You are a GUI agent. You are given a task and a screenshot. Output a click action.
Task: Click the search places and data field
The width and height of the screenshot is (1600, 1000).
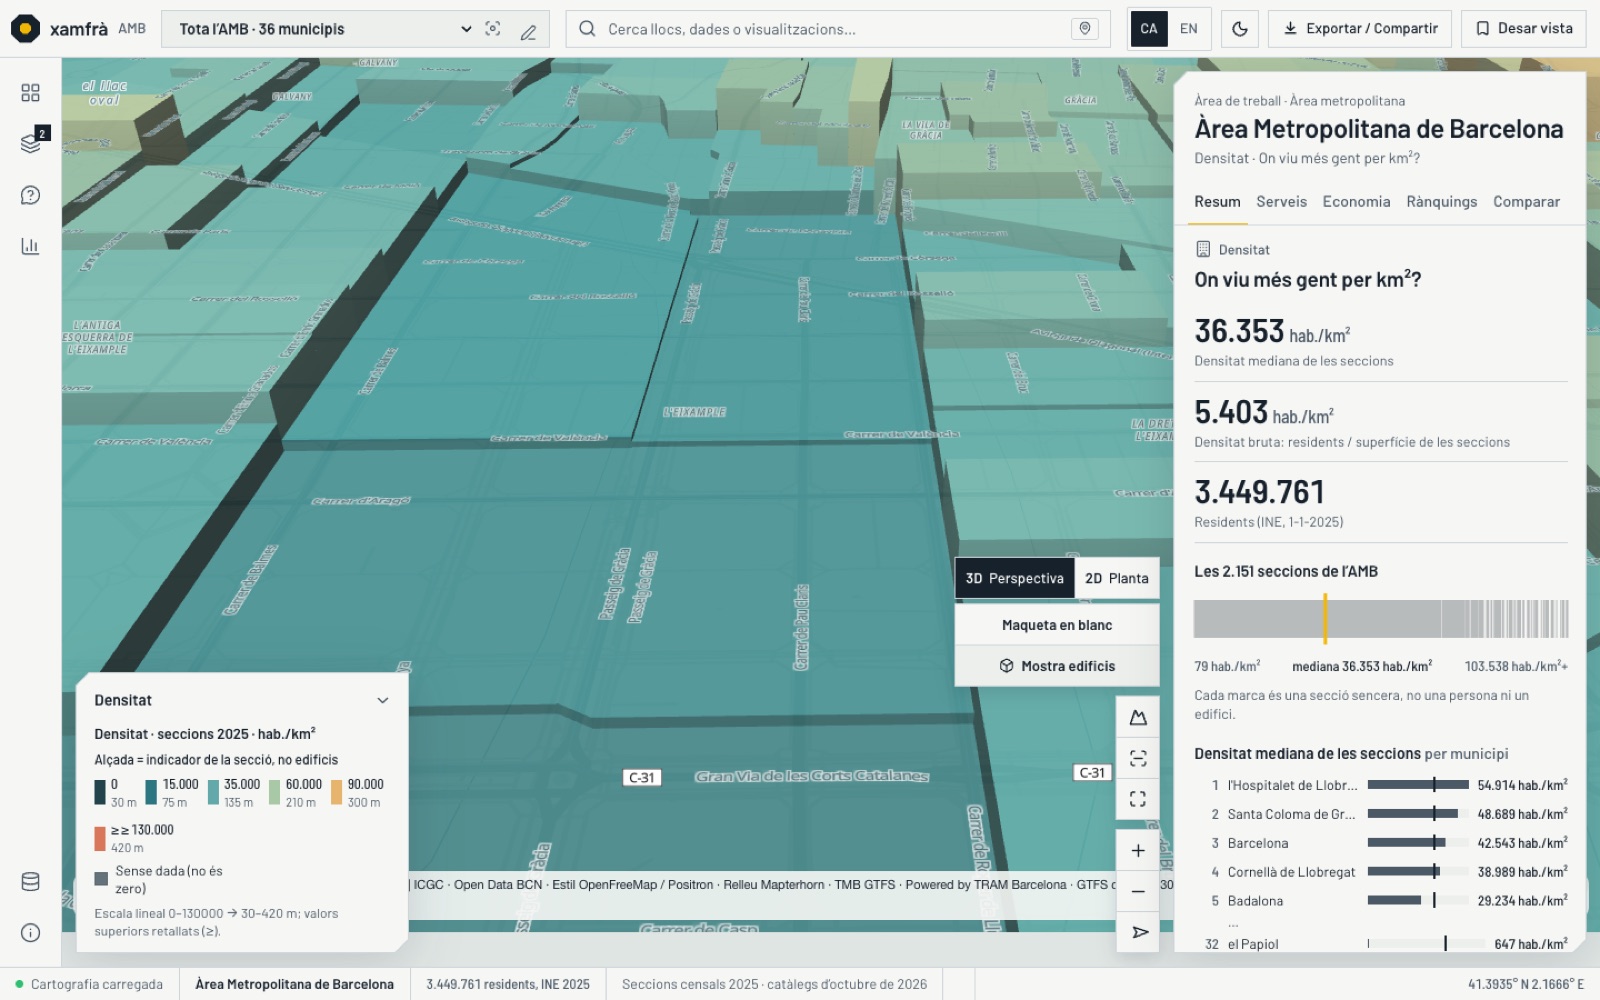838,29
